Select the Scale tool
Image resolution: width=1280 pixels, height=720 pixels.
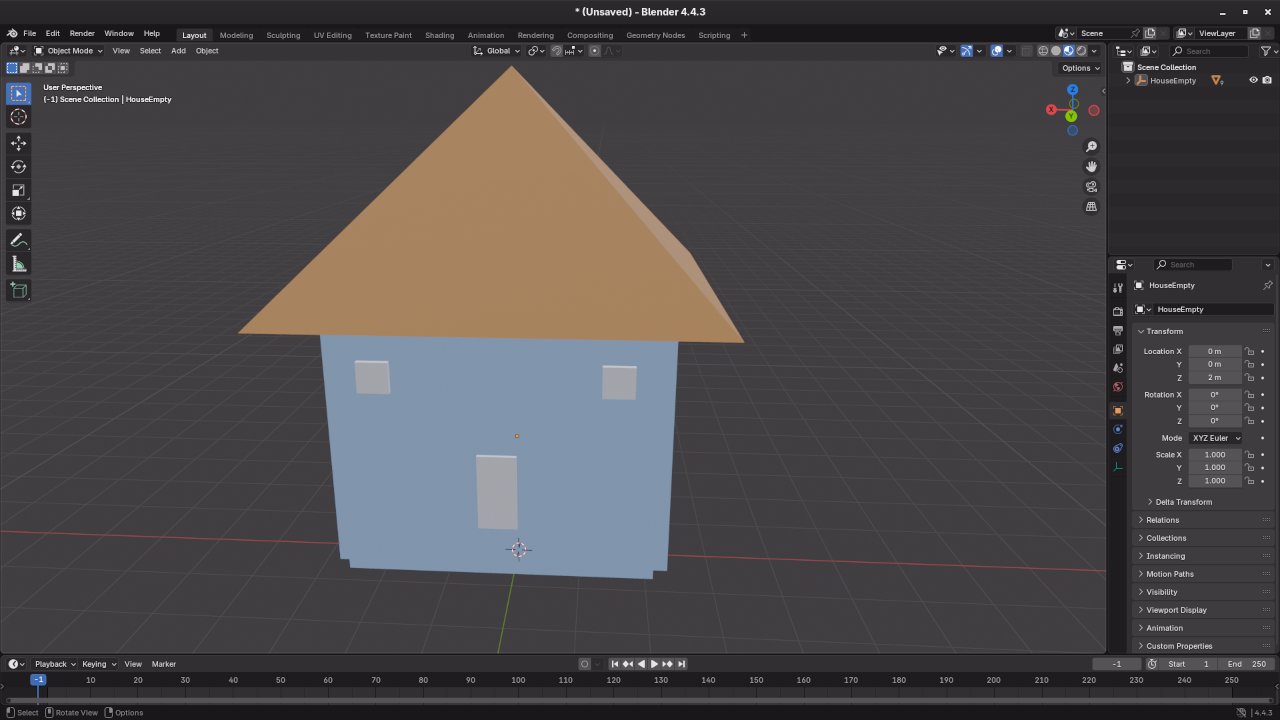(x=18, y=190)
